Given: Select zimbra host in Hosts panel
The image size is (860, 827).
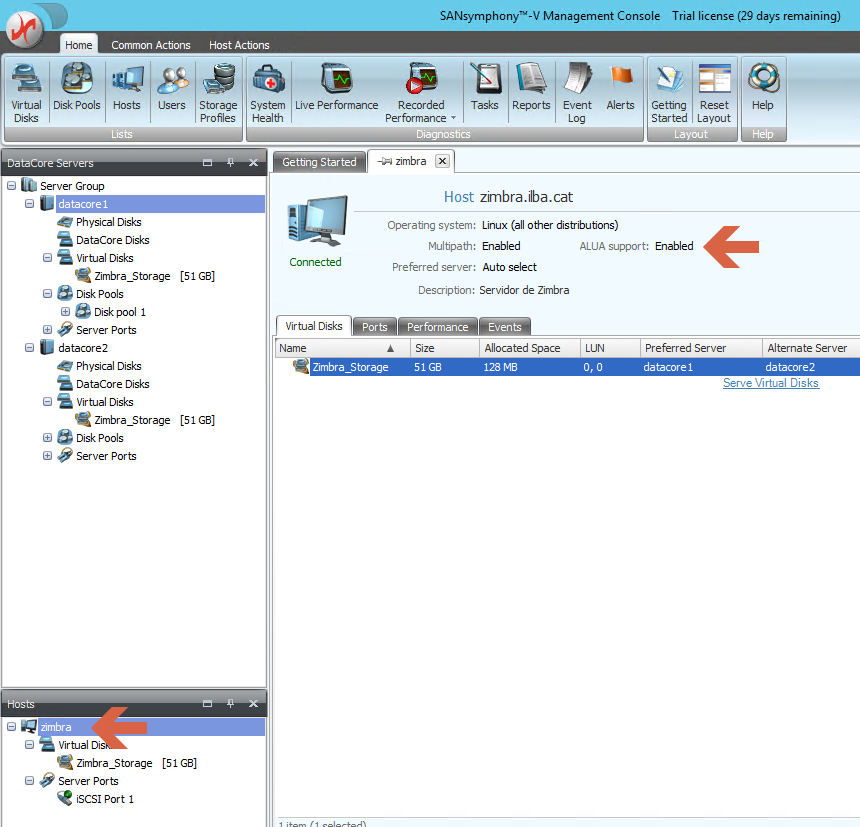Looking at the screenshot, I should click(56, 727).
